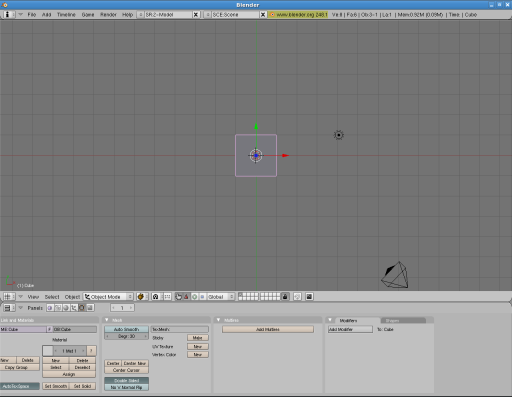Click the camera object in viewport
512x397 pixels.
[395, 275]
